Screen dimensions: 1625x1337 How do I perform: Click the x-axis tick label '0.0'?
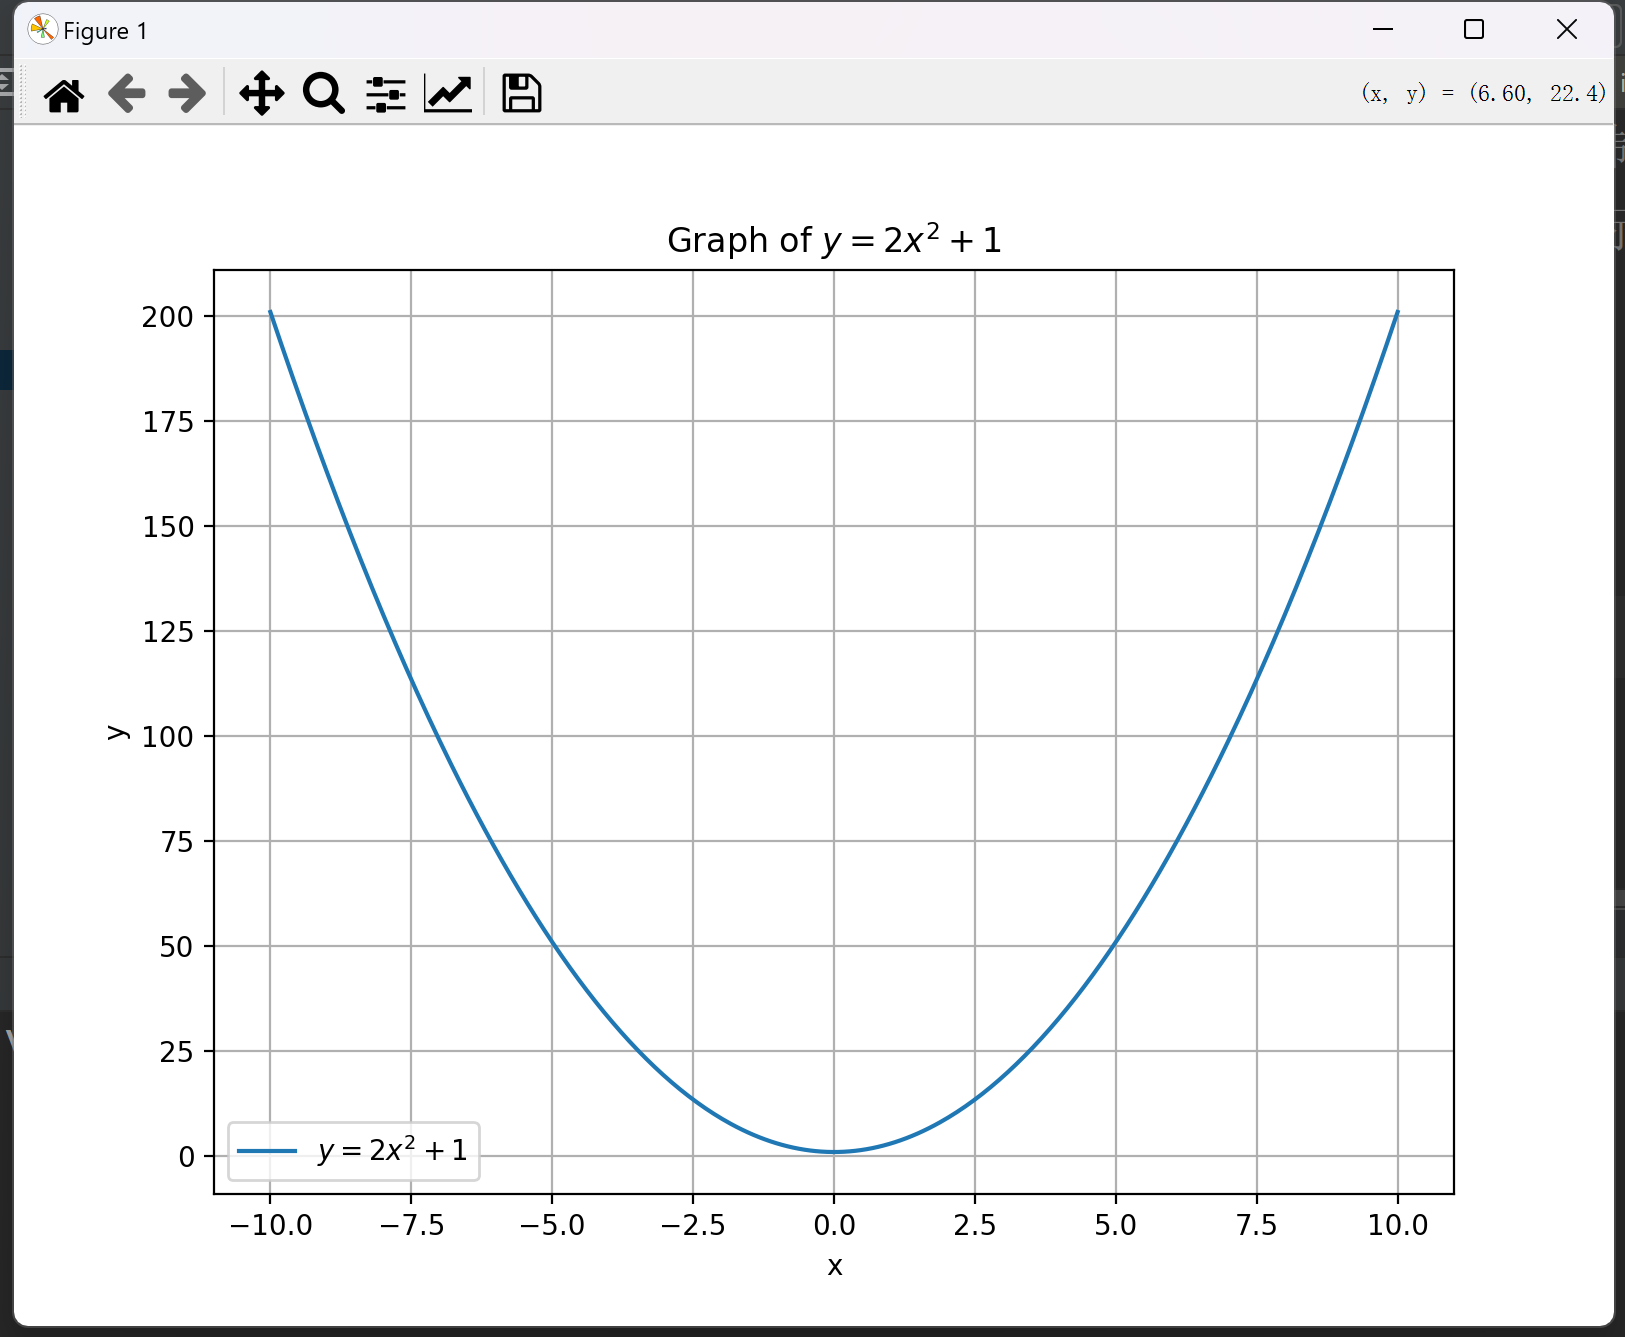coord(834,1225)
